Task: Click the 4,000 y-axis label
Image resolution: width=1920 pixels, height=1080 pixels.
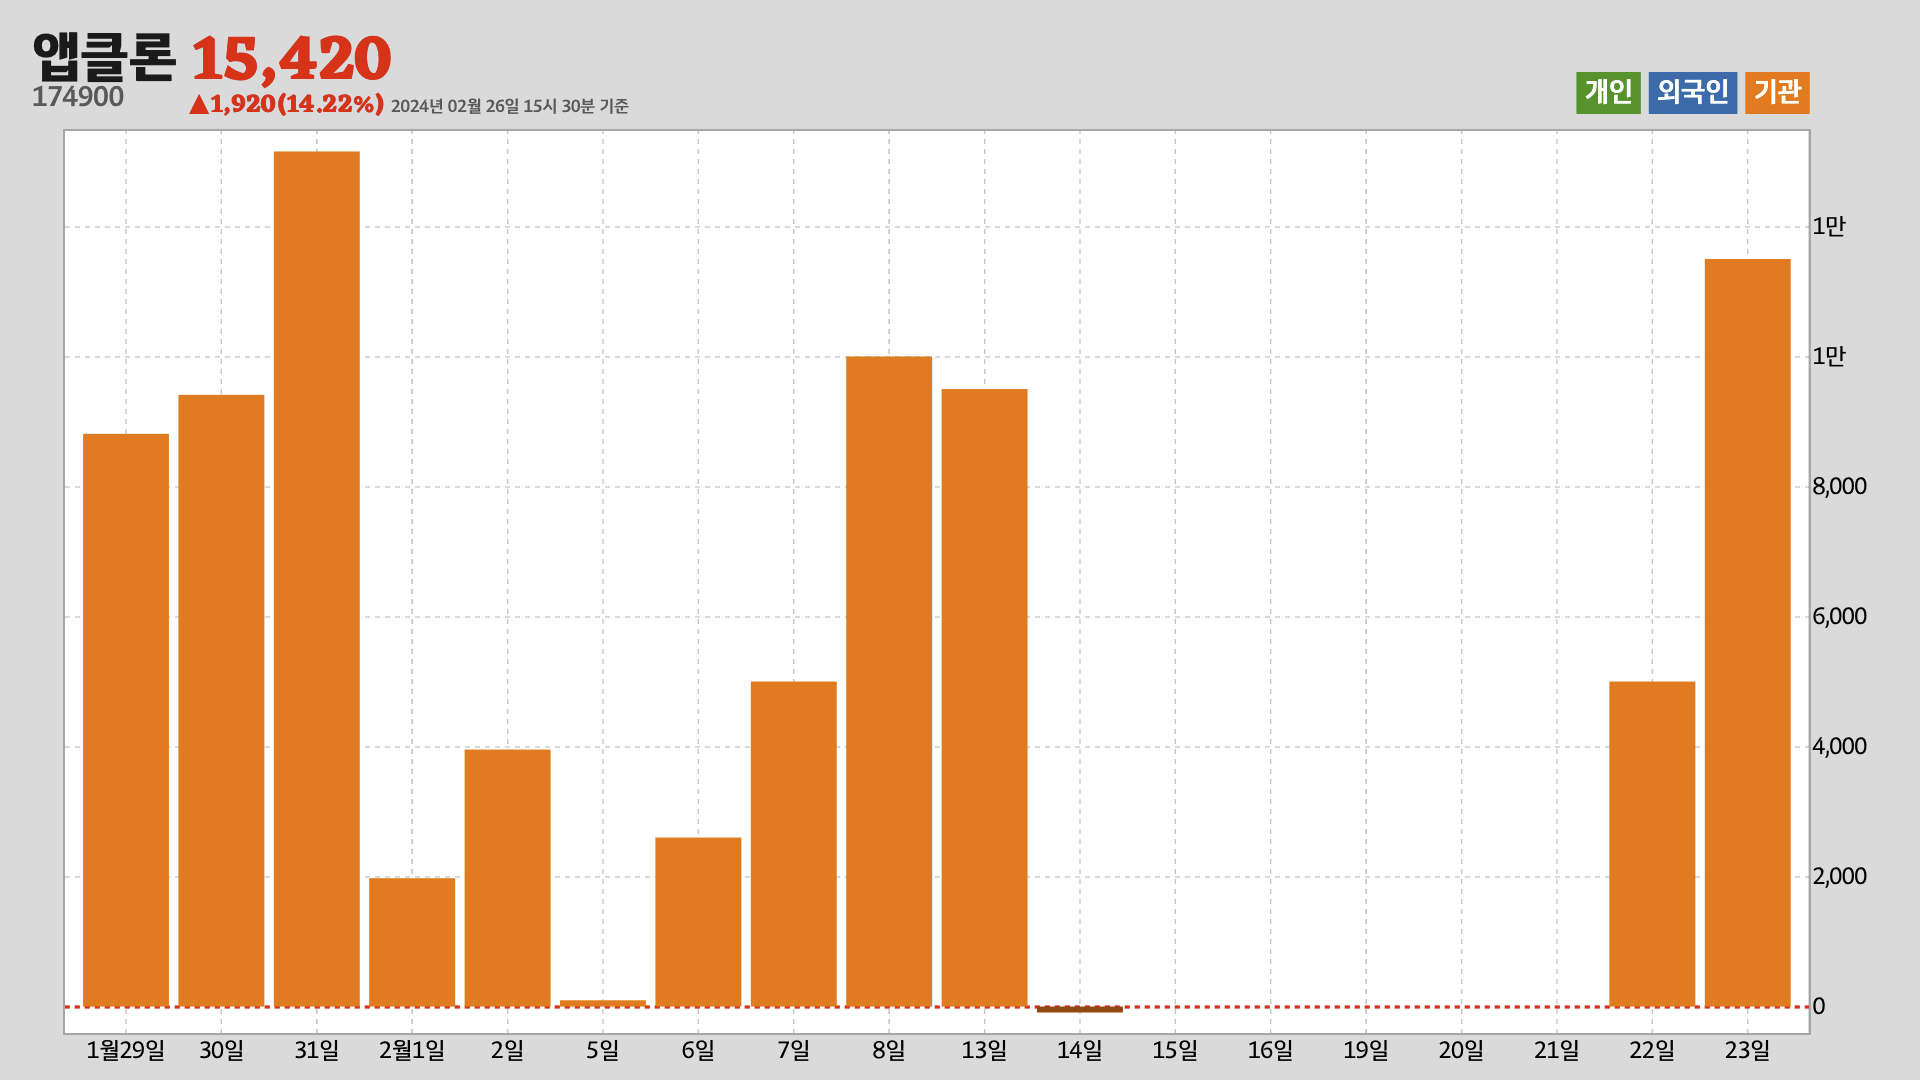Action: pyautogui.click(x=1840, y=747)
